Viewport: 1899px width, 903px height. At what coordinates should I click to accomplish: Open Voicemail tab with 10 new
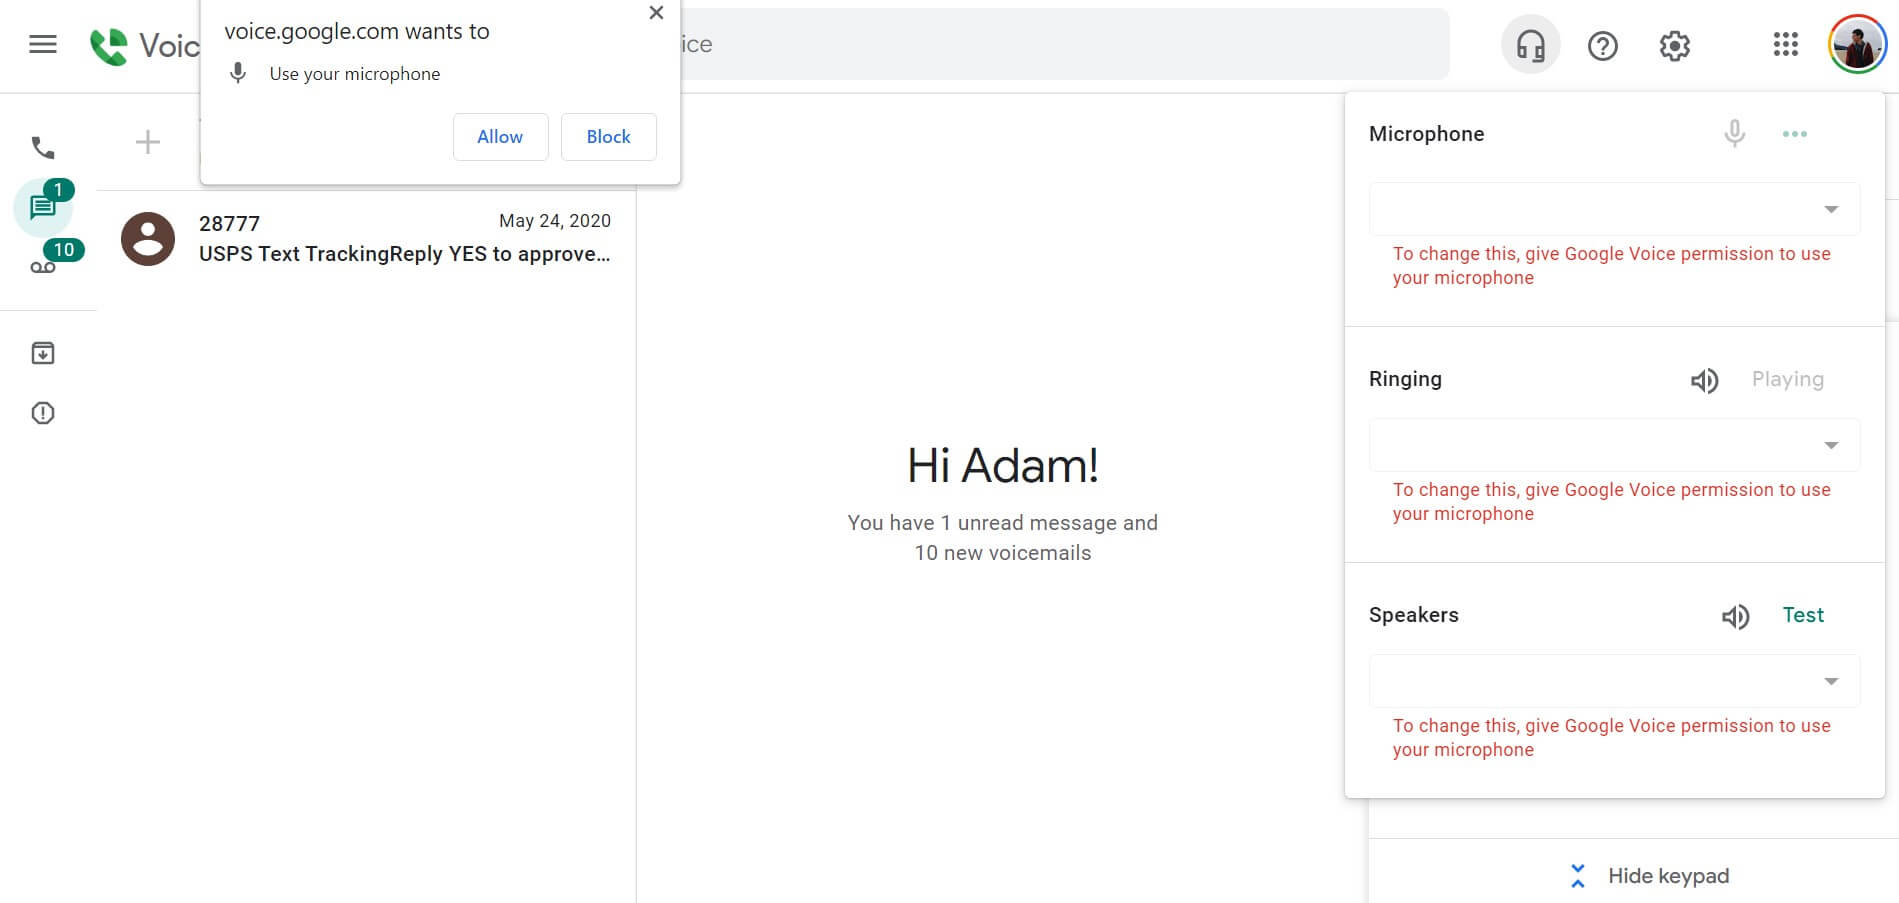(x=43, y=267)
